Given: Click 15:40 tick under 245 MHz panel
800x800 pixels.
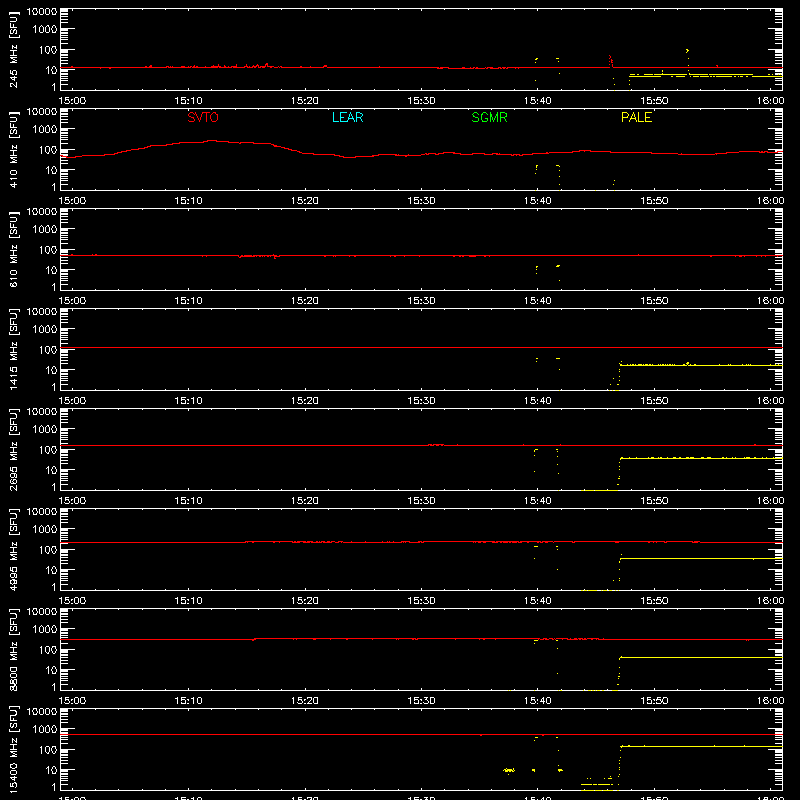Looking at the screenshot, I should [x=537, y=101].
